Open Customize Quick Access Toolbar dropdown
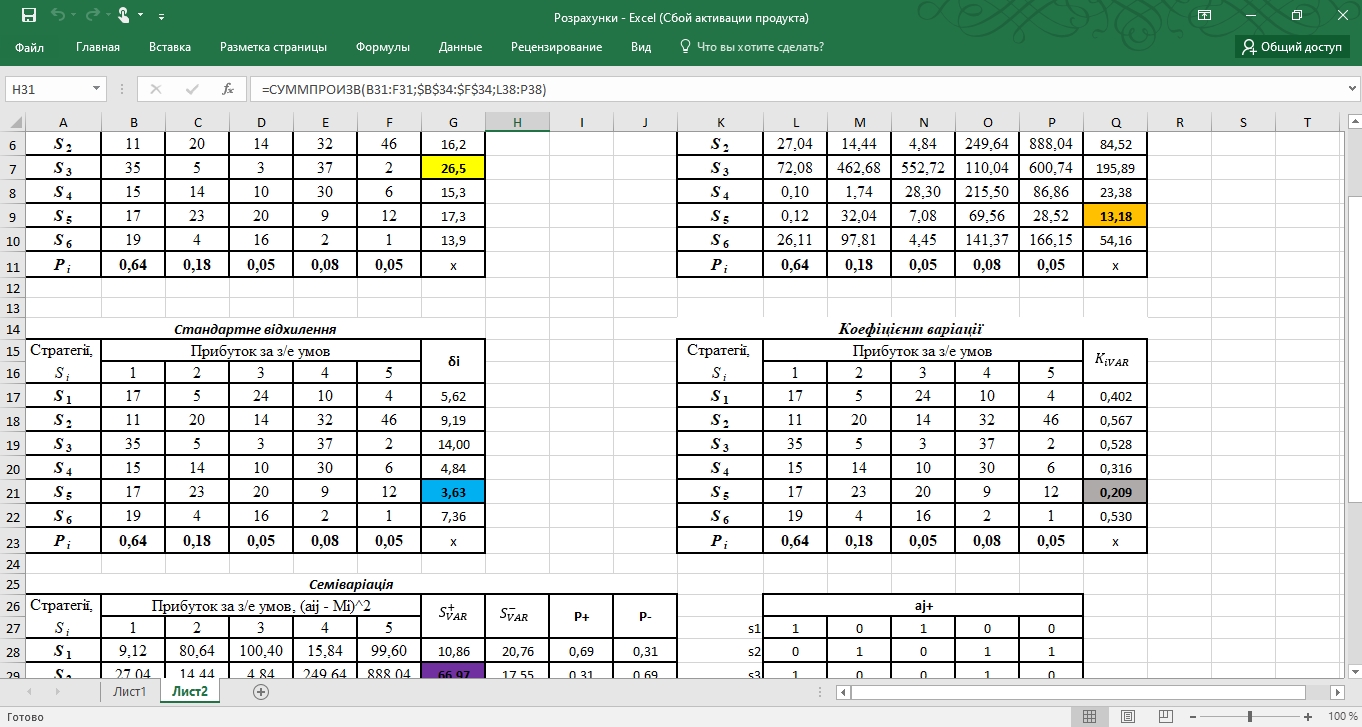 [162, 17]
